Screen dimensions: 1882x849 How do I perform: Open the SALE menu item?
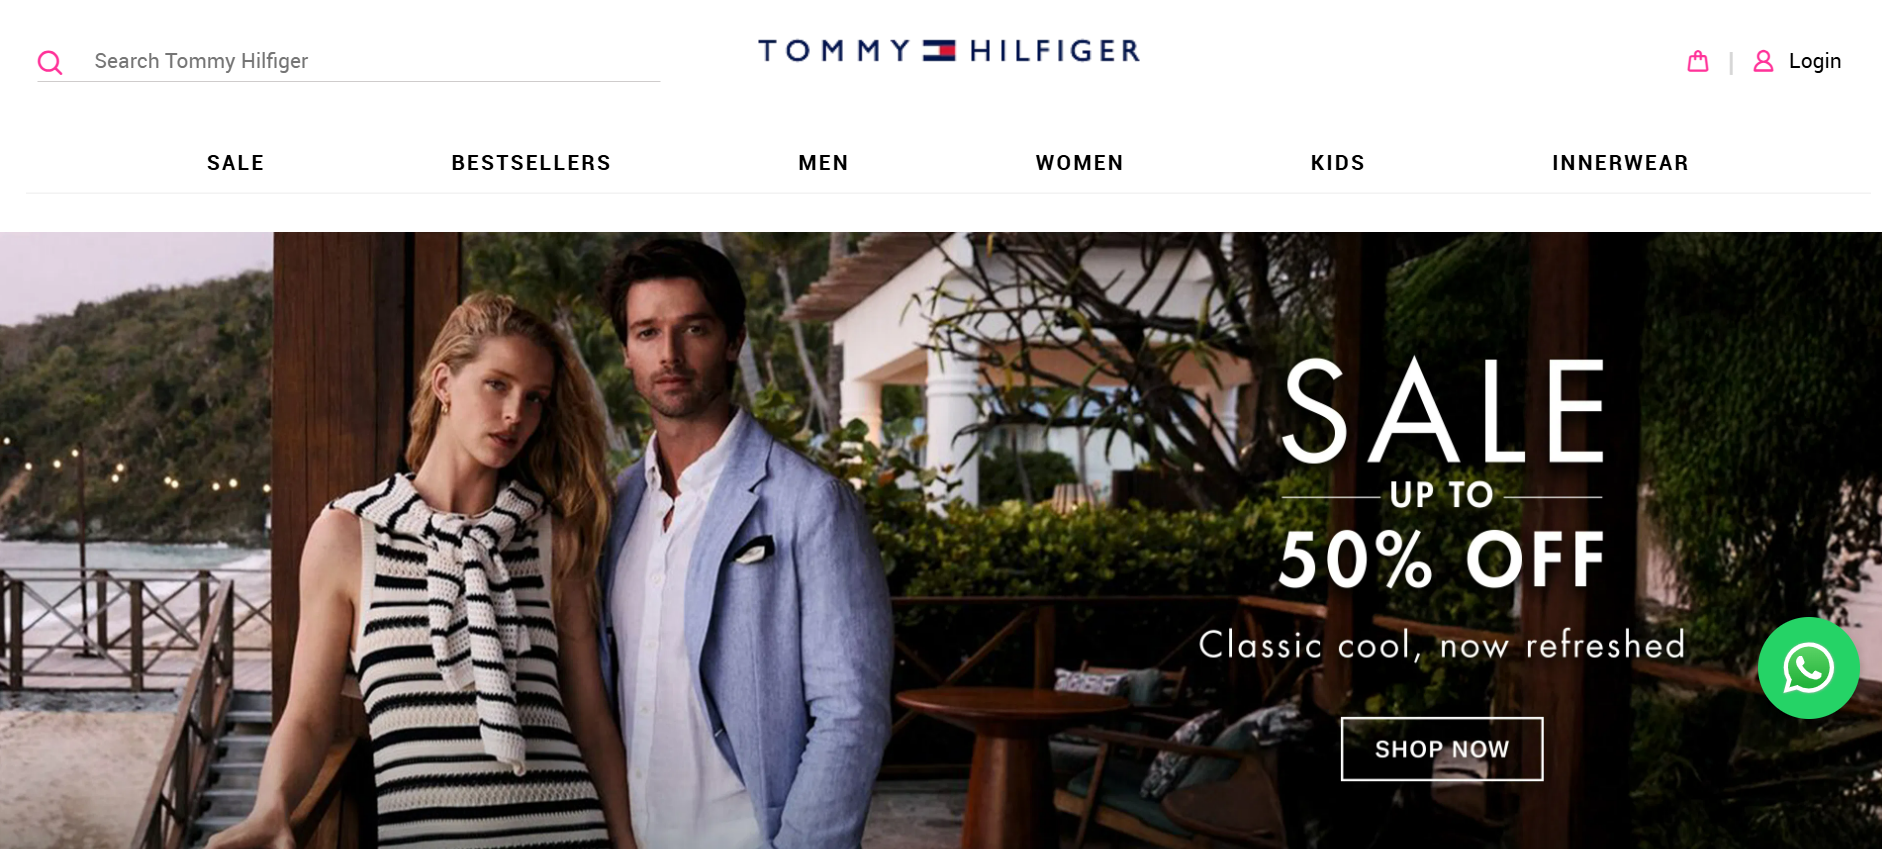click(235, 163)
